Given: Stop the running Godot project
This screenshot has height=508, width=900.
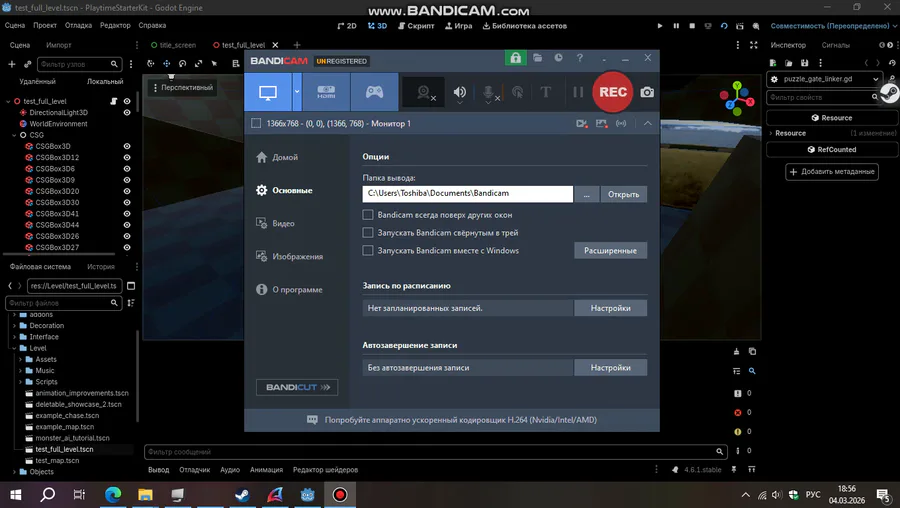Looking at the screenshot, I should [x=692, y=26].
